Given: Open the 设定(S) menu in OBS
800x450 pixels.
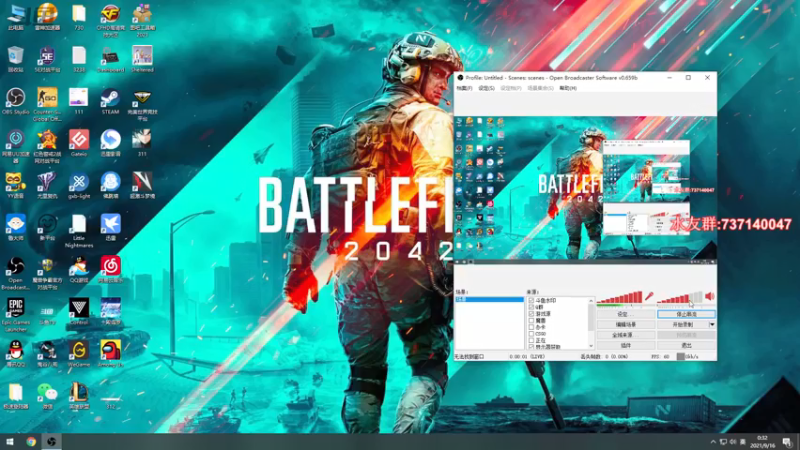Looking at the screenshot, I should [x=486, y=88].
